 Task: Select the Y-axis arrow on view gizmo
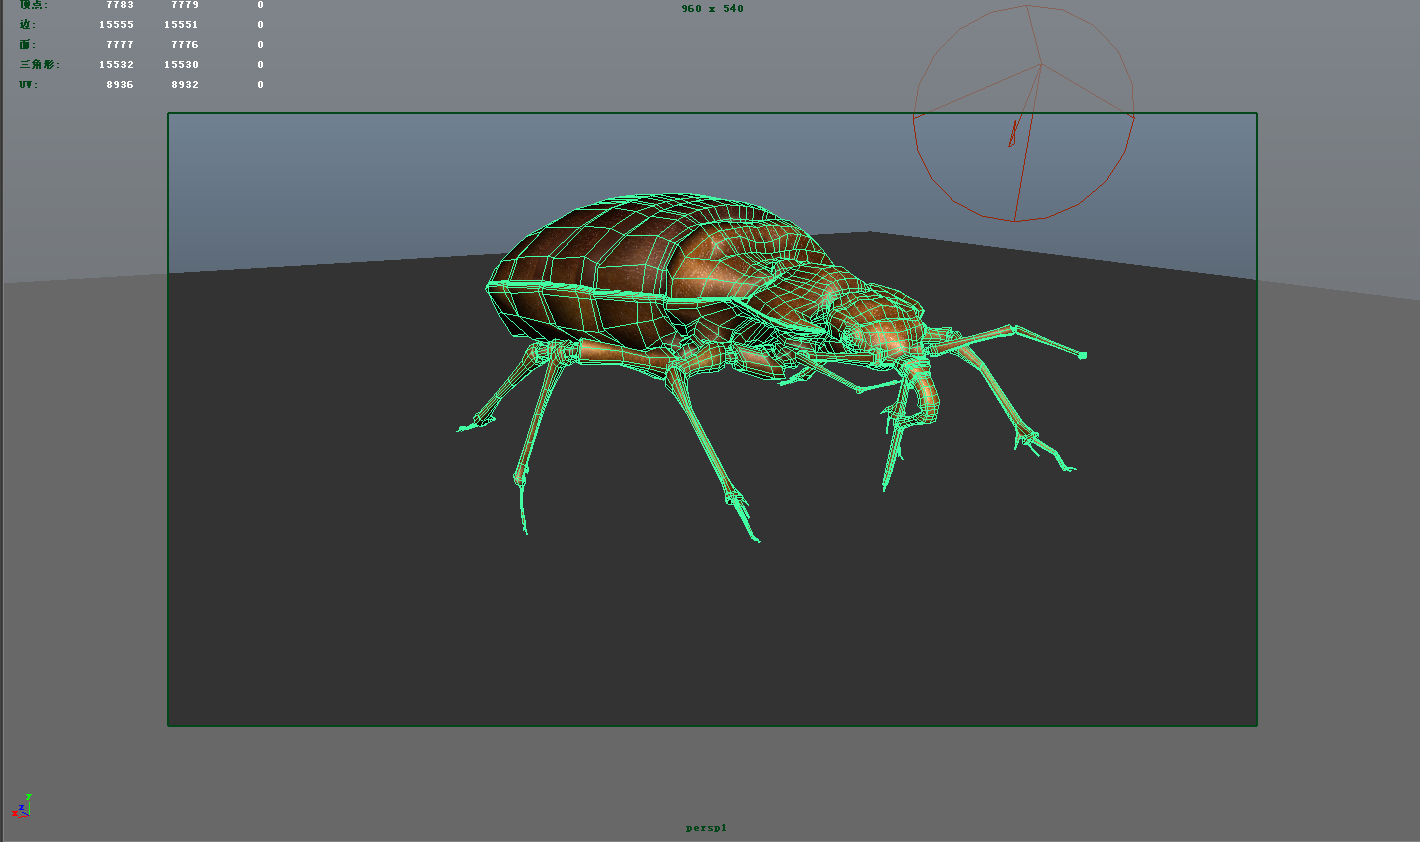click(29, 796)
